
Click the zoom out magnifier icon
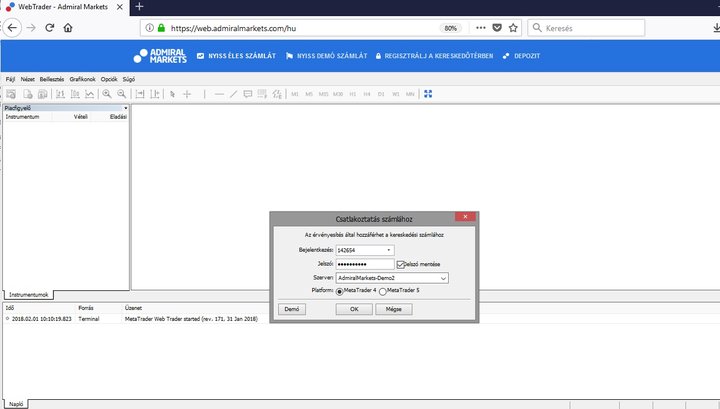(122, 94)
